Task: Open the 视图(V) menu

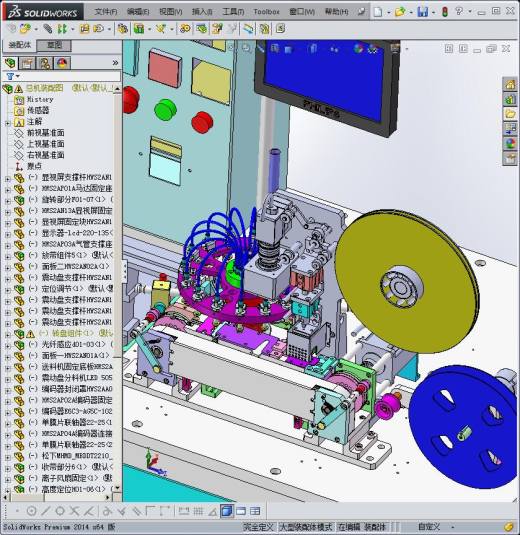Action: (171, 12)
